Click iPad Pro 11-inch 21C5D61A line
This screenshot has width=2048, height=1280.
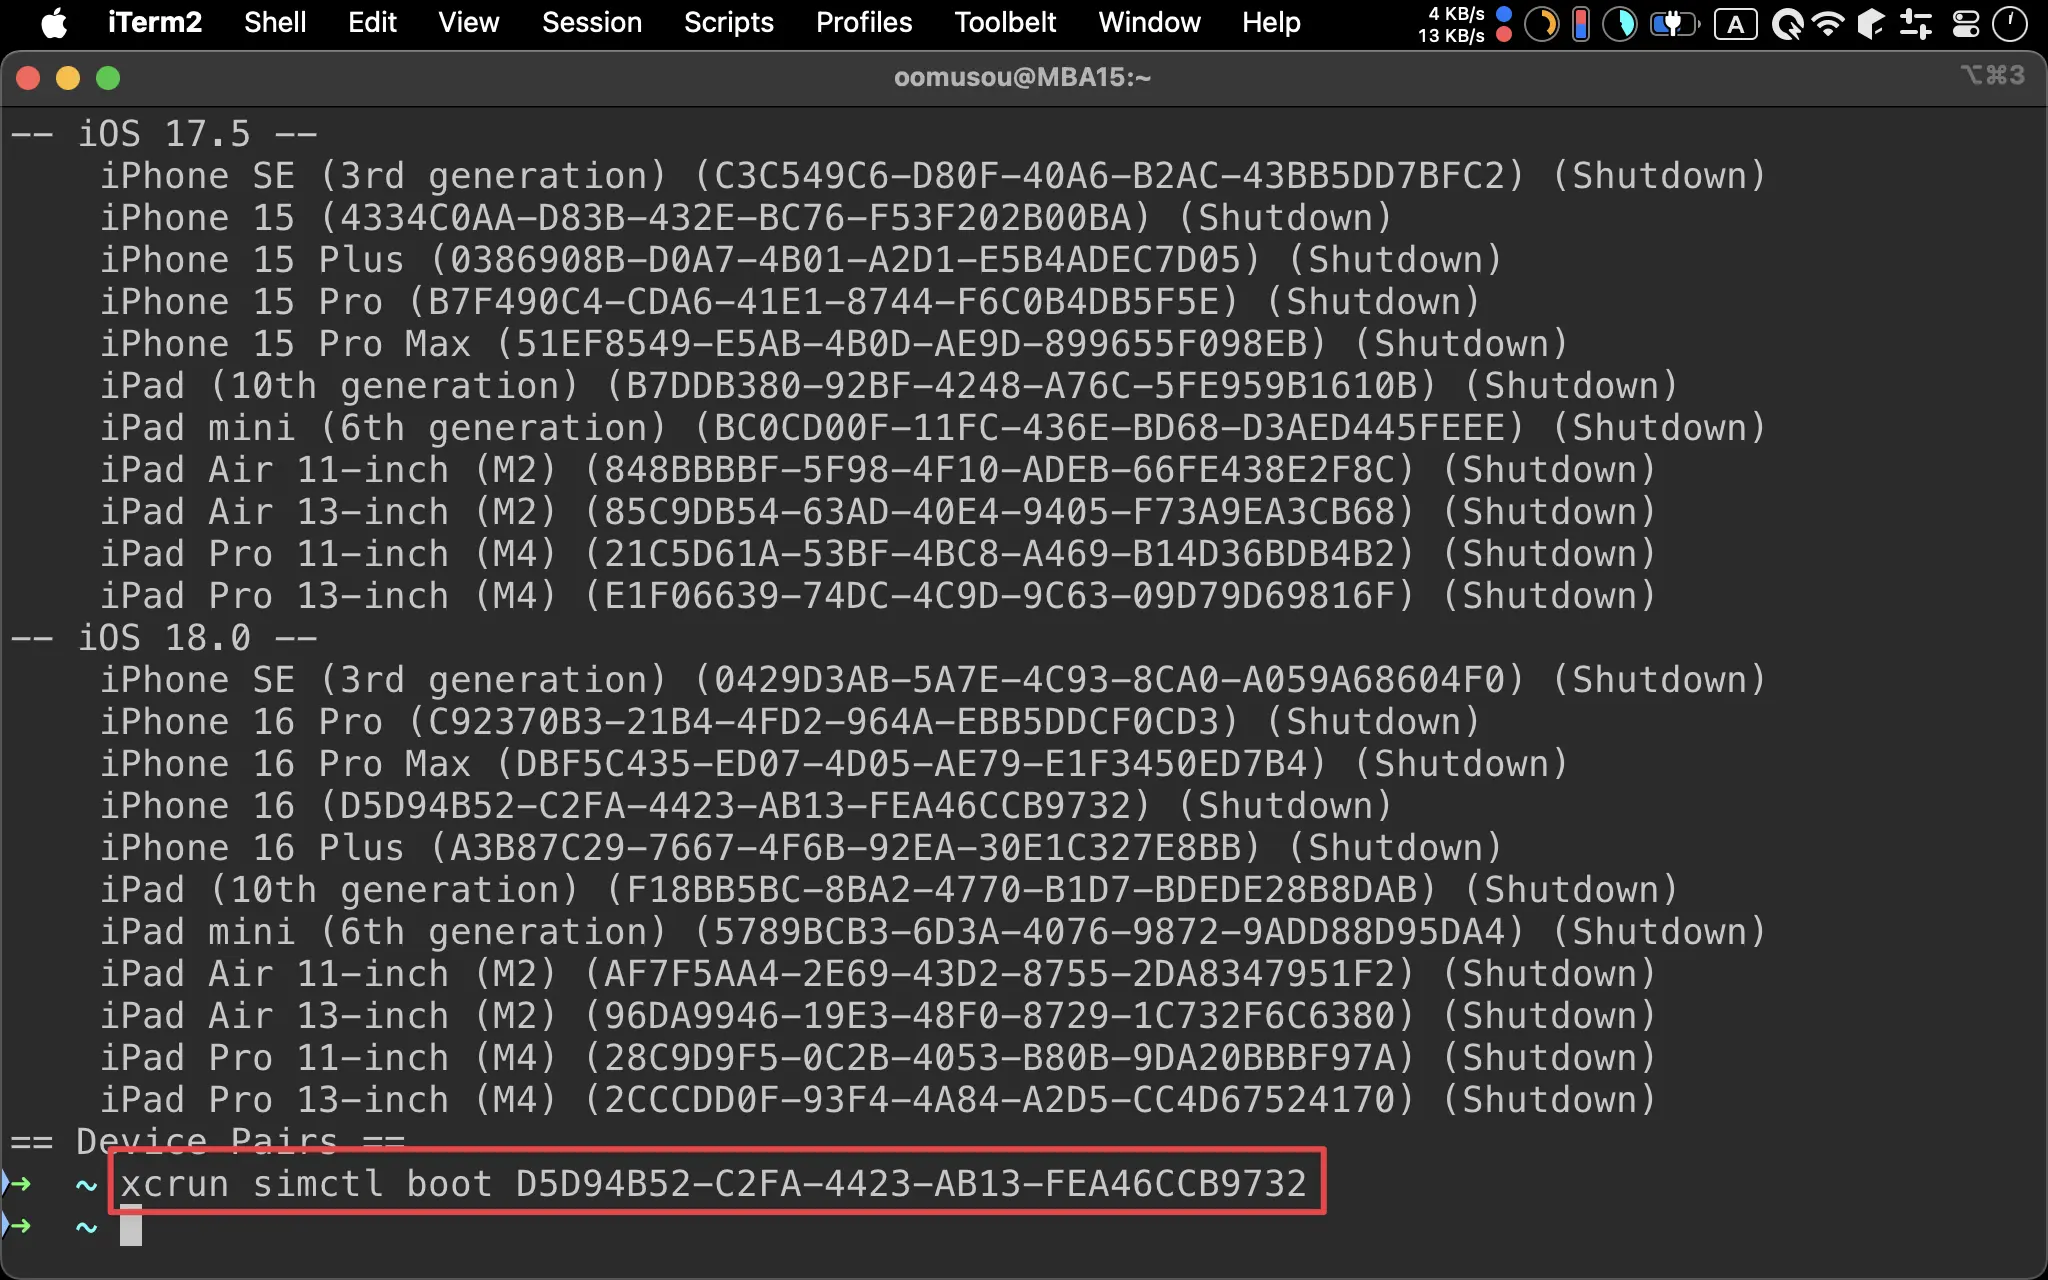[878, 554]
